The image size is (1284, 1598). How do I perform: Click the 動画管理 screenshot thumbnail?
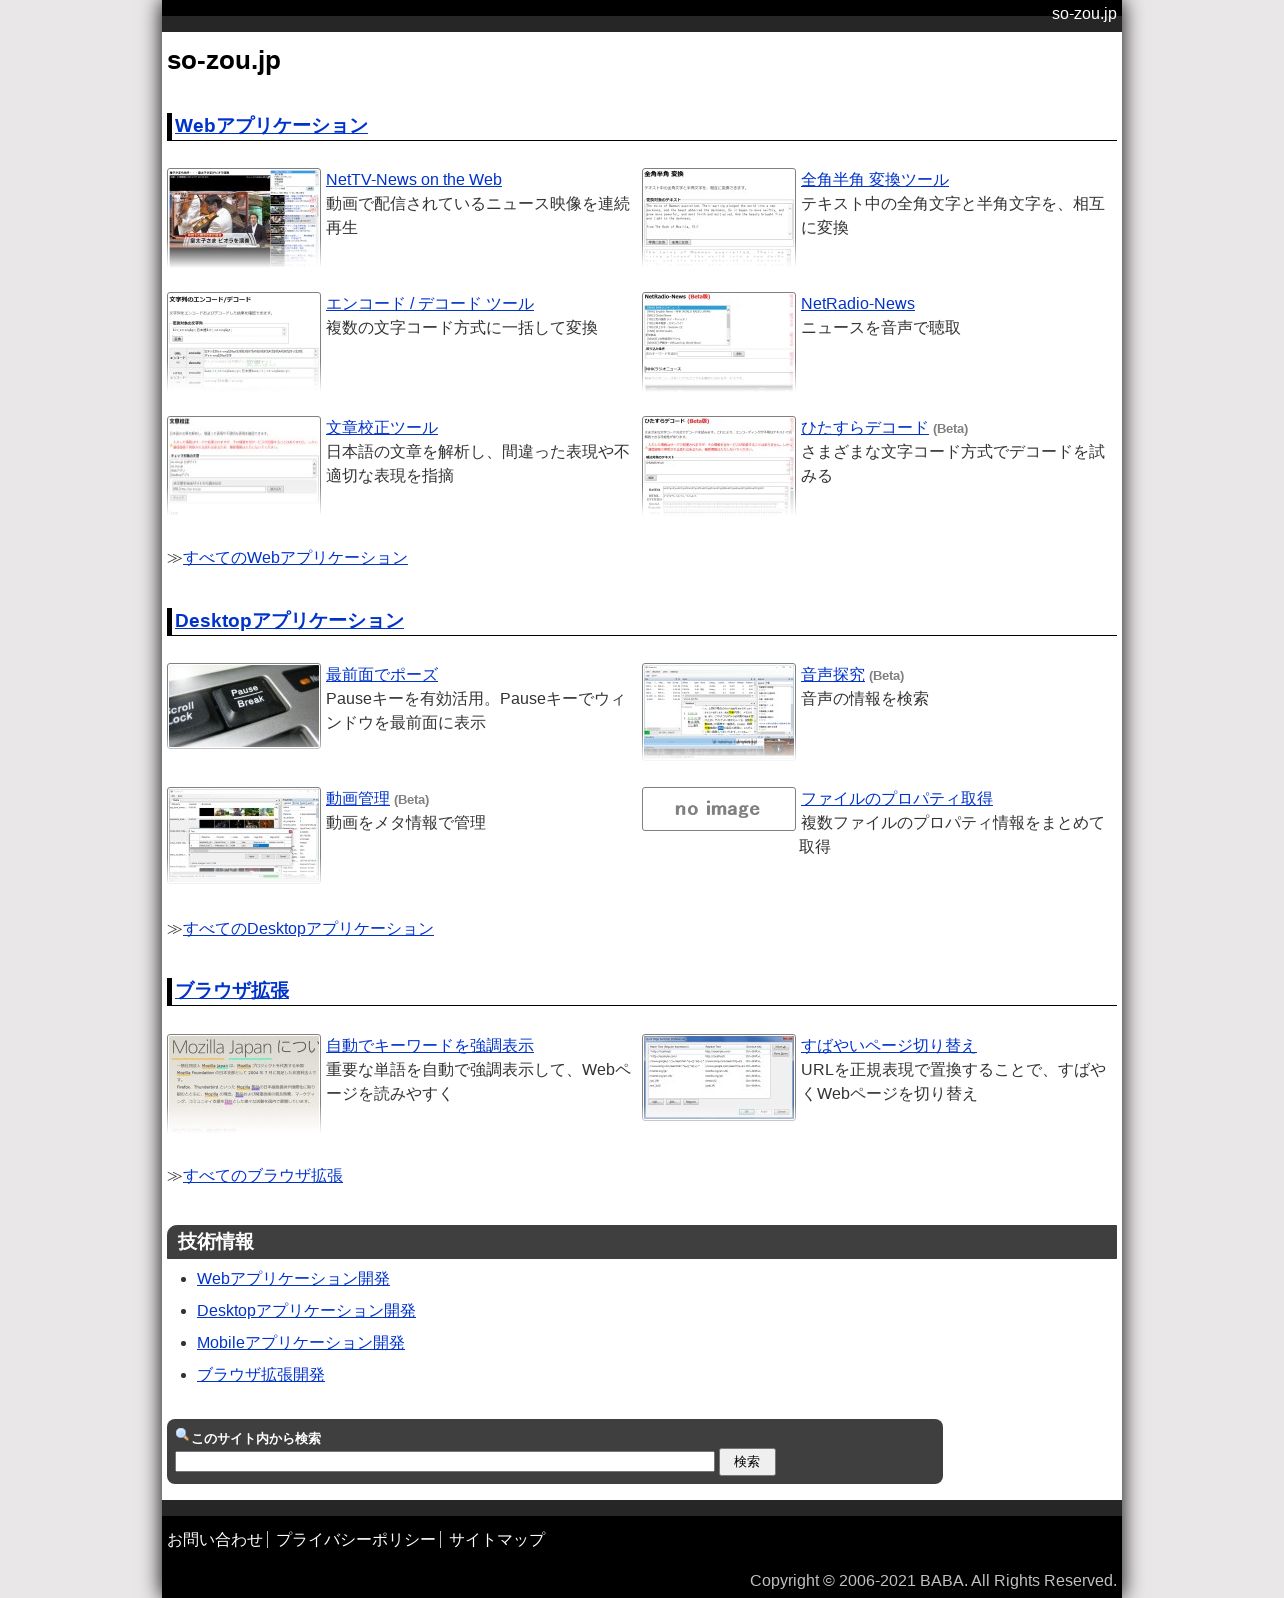[244, 835]
